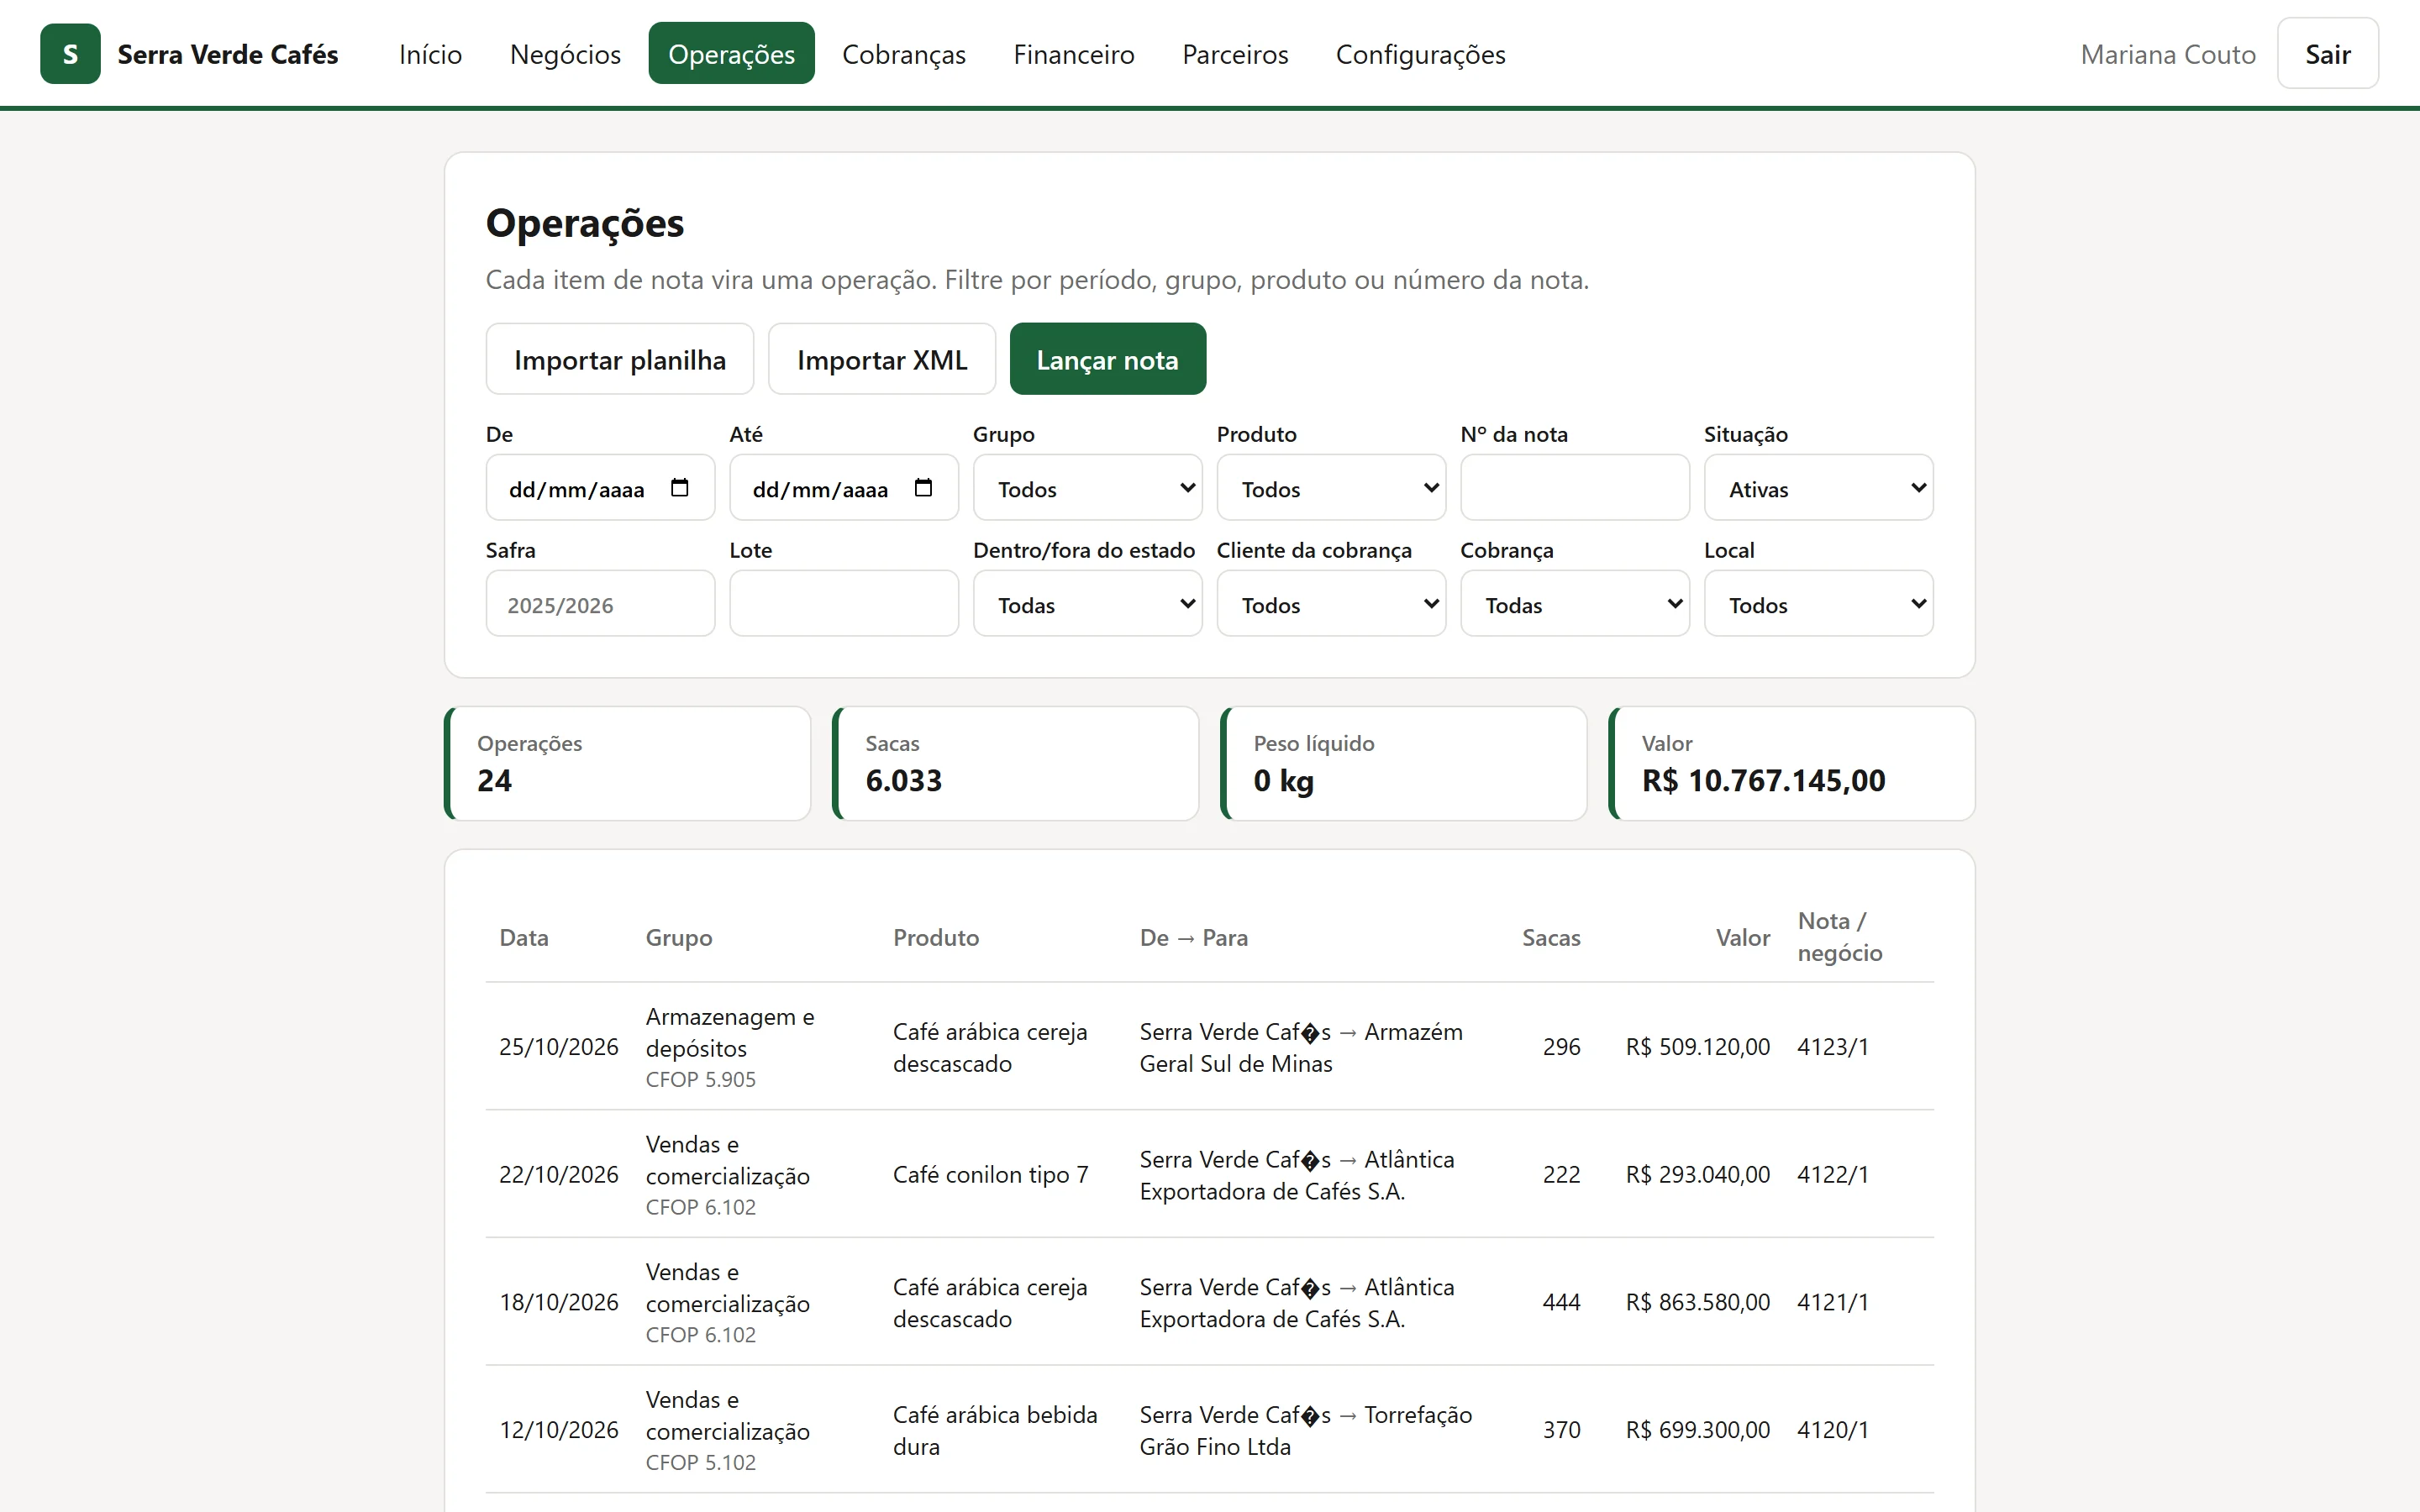Click the Lote input field
This screenshot has height=1512, width=2420.
(844, 604)
